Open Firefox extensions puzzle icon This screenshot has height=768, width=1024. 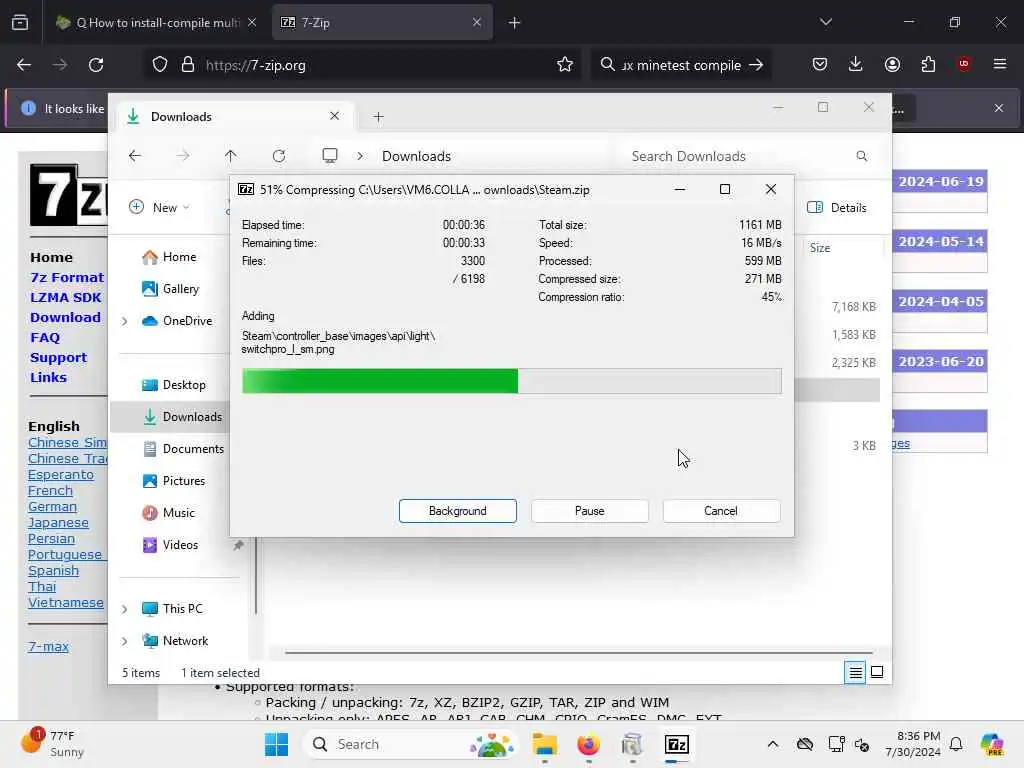coord(928,64)
